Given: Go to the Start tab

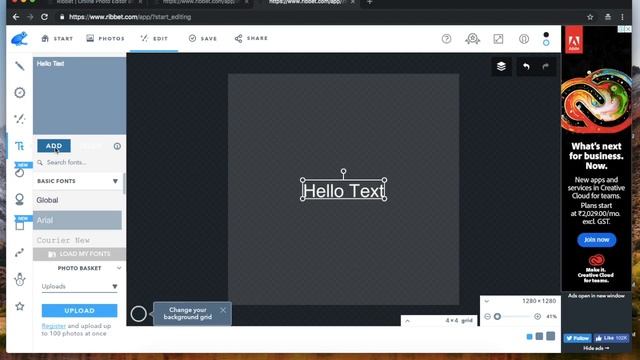Looking at the screenshot, I should [57, 38].
